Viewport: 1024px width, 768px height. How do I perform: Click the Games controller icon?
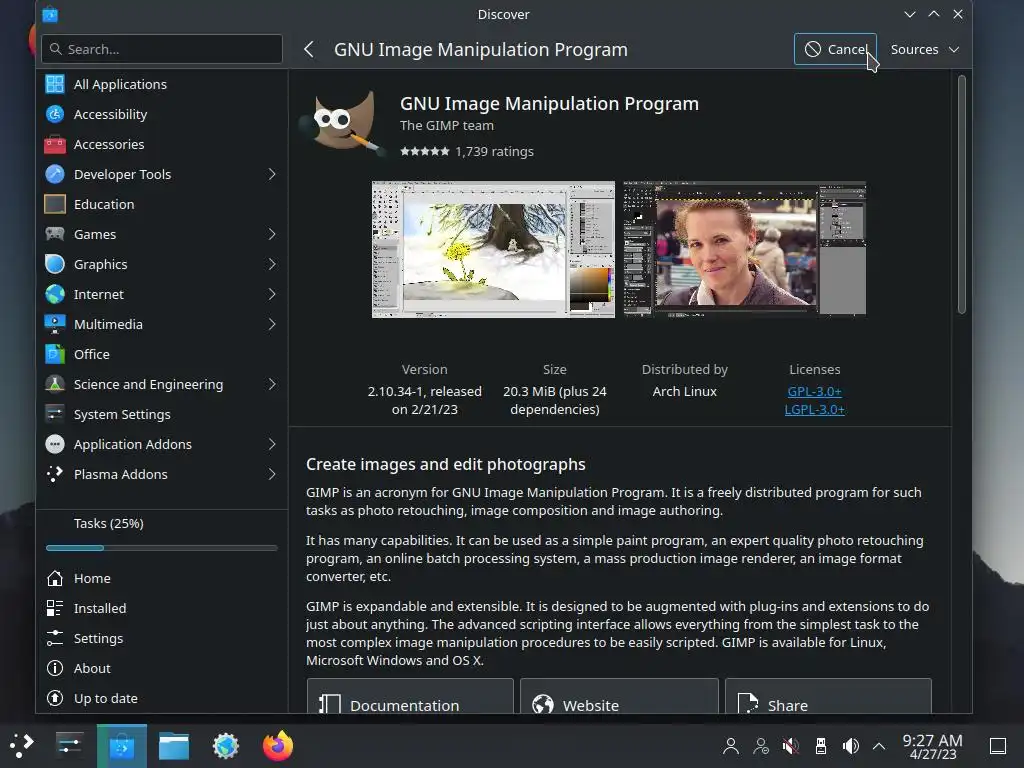click(x=55, y=234)
